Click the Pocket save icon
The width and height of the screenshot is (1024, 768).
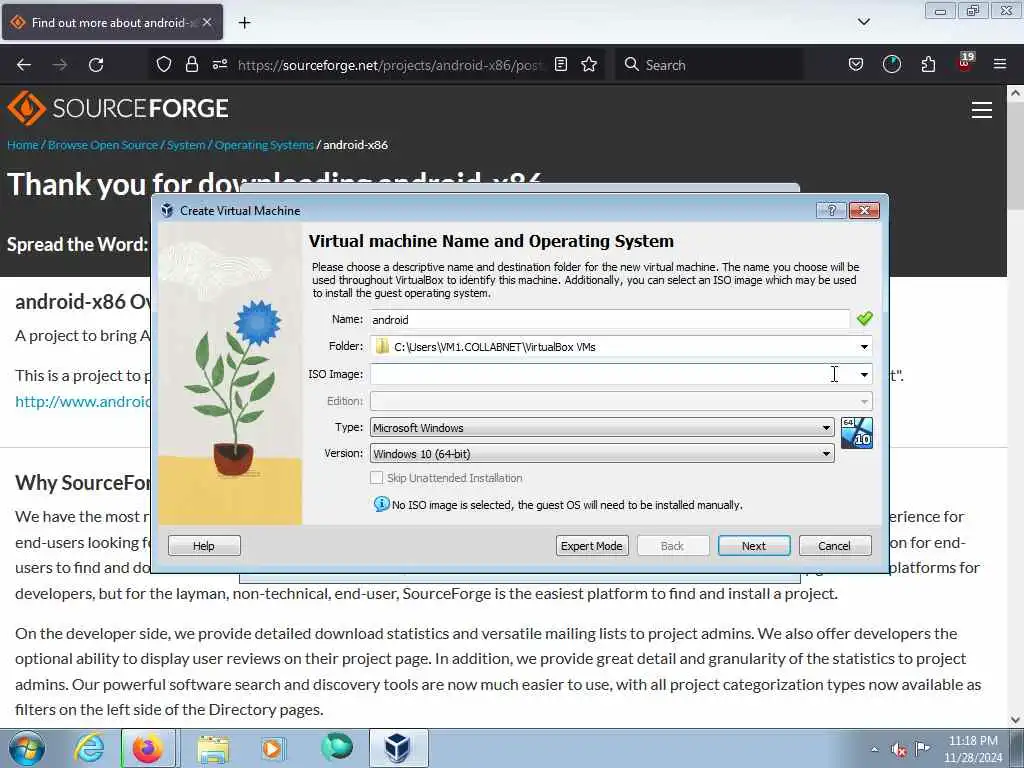click(x=856, y=65)
